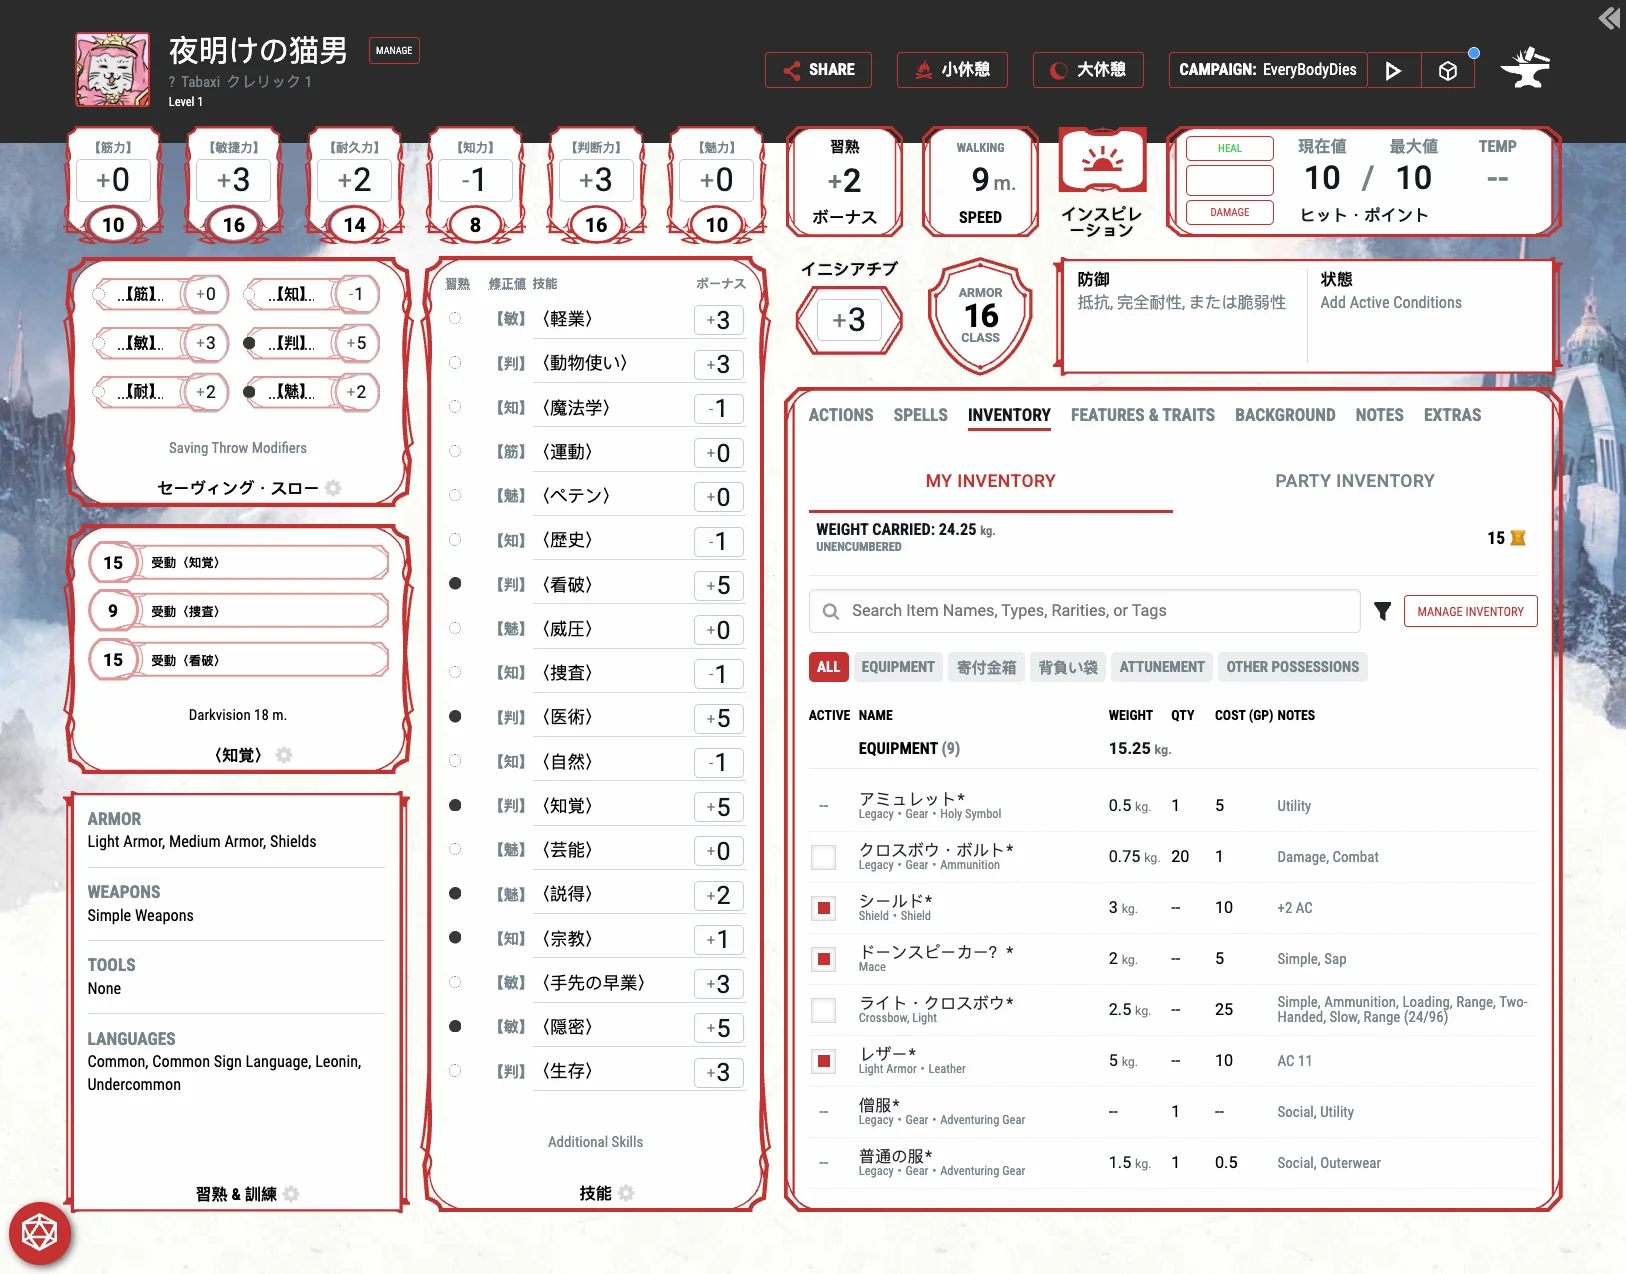Open the senses settings gear icon
This screenshot has height=1274, width=1626.
coord(284,755)
